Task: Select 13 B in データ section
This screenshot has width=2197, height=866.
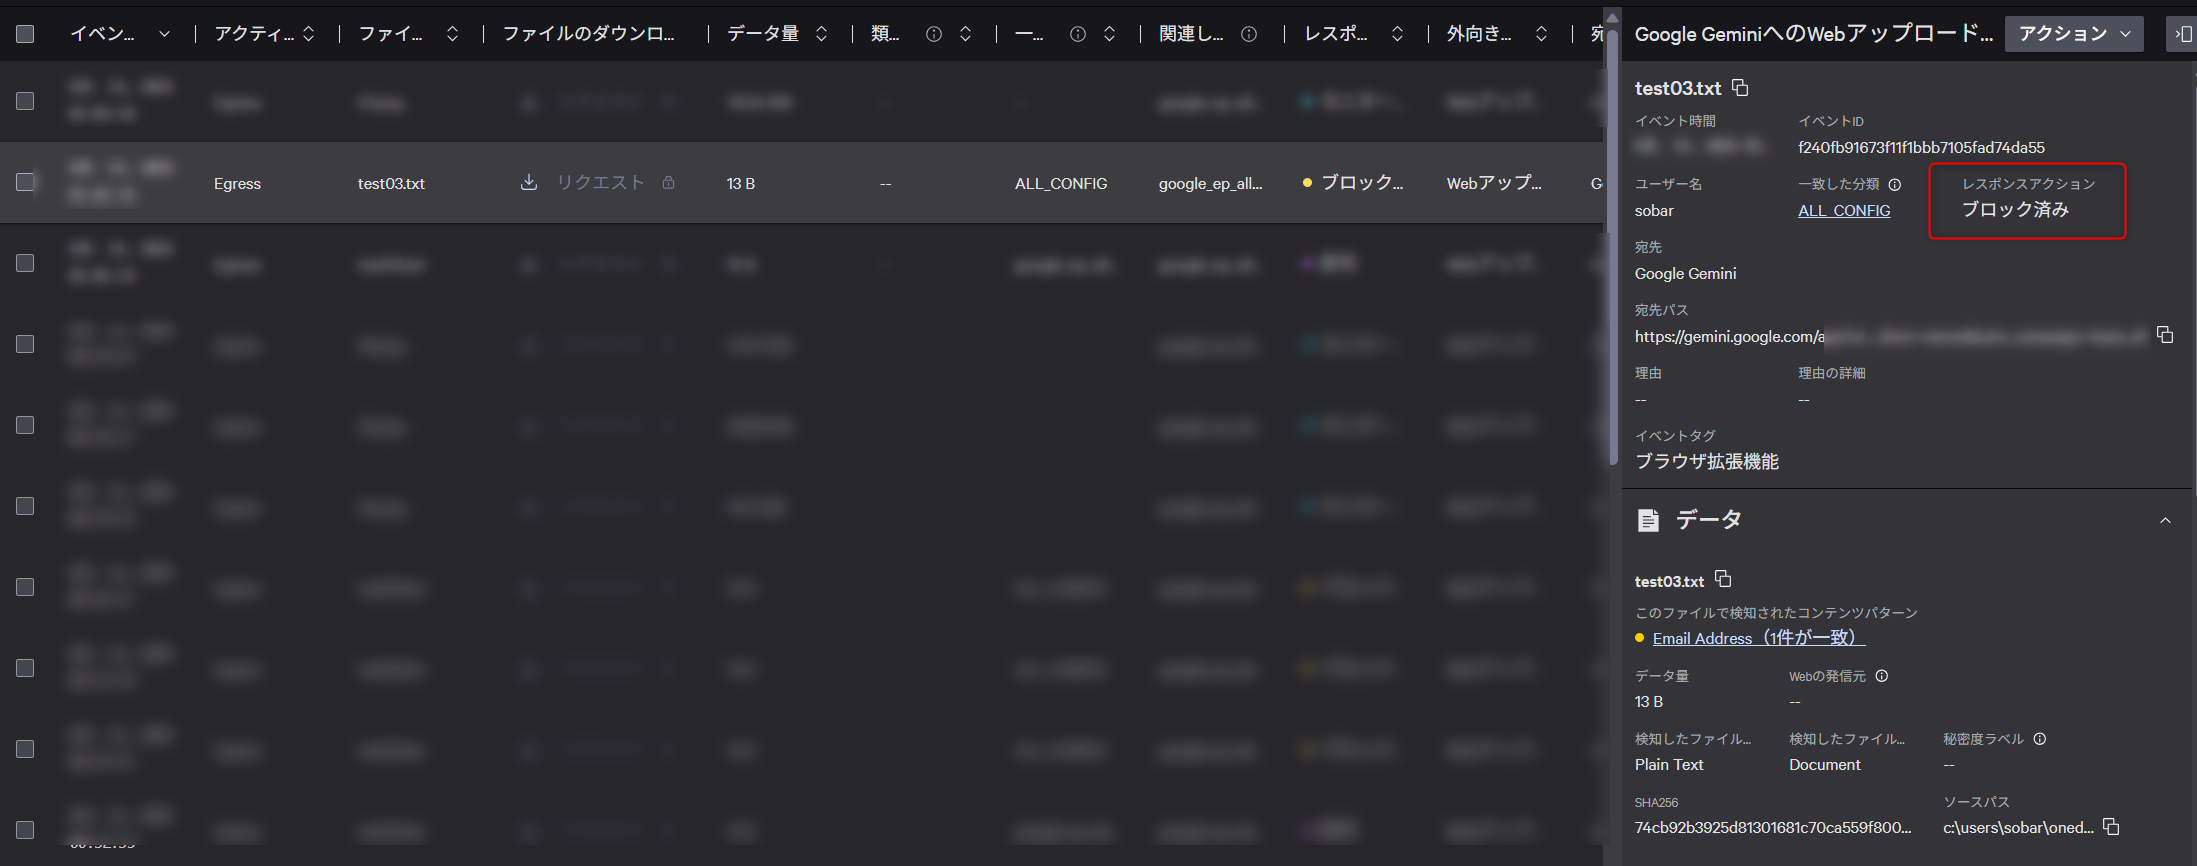Action: (1649, 702)
